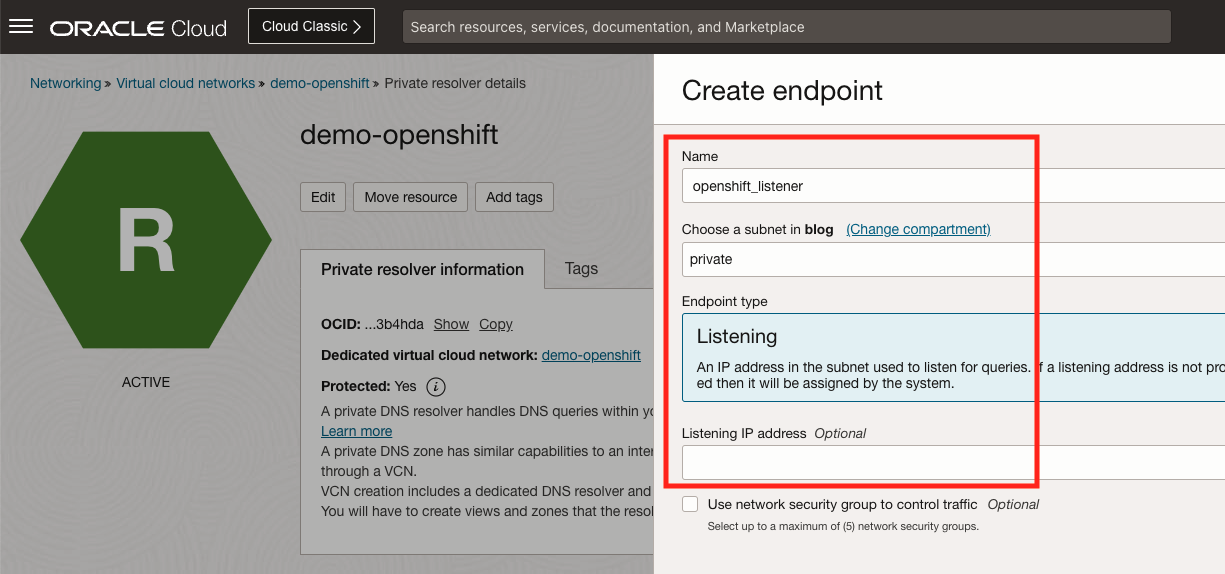Go to the Networking breadcrumb
The width and height of the screenshot is (1225, 574).
[65, 83]
